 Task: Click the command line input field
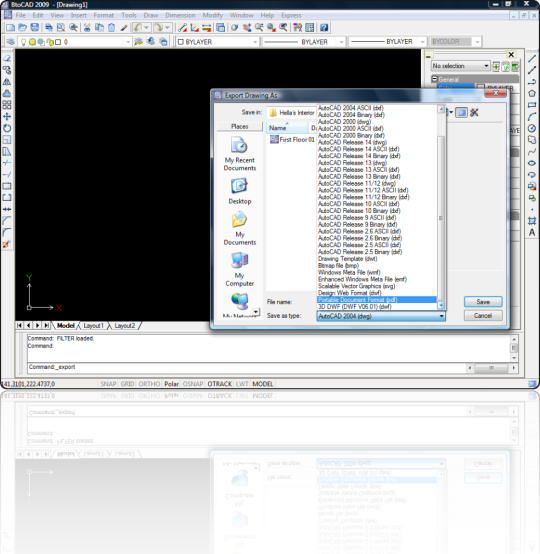247,367
